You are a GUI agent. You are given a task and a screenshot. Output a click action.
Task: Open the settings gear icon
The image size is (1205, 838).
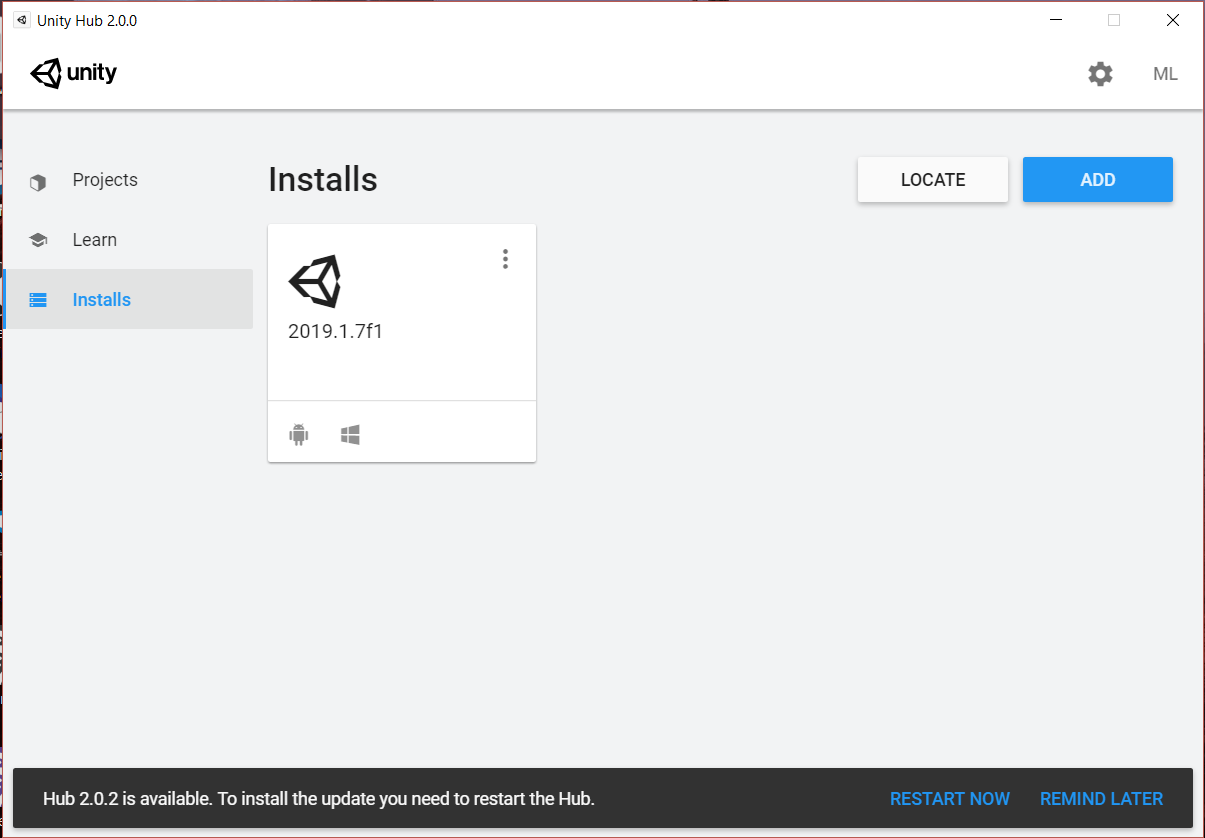pos(1100,74)
